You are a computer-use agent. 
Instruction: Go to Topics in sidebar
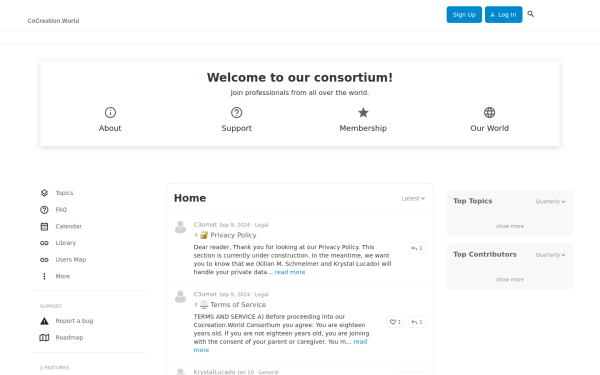click(64, 193)
